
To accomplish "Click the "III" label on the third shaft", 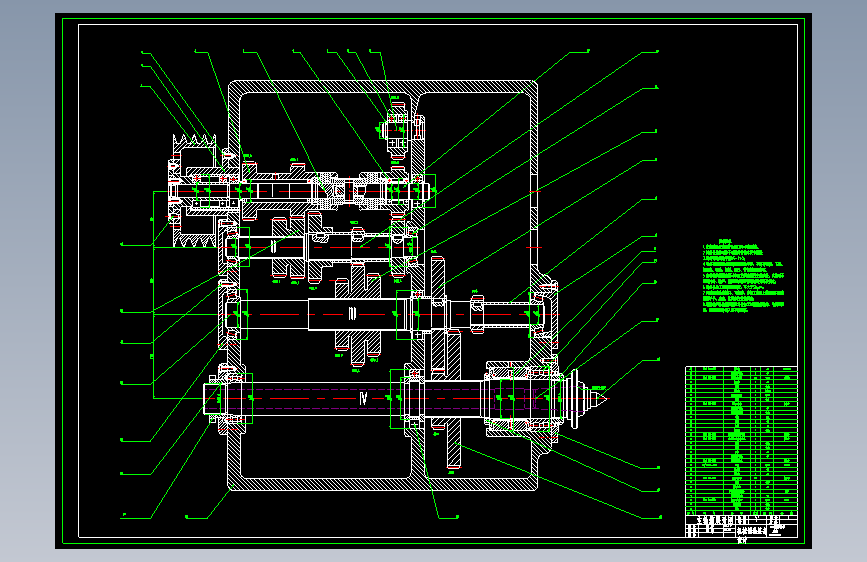I will click(x=352, y=314).
